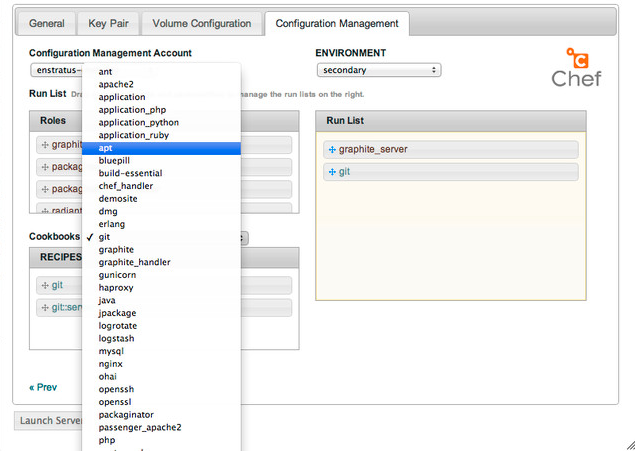Click drag handle icon beside graphite_server
Viewport: 639px width, 454px height.
tap(333, 150)
